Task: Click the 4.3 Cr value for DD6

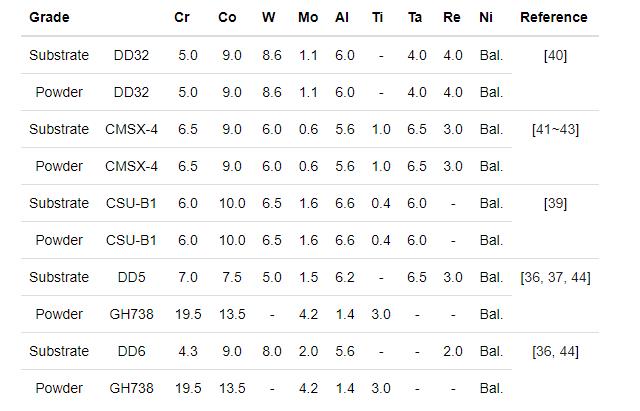Action: [188, 351]
